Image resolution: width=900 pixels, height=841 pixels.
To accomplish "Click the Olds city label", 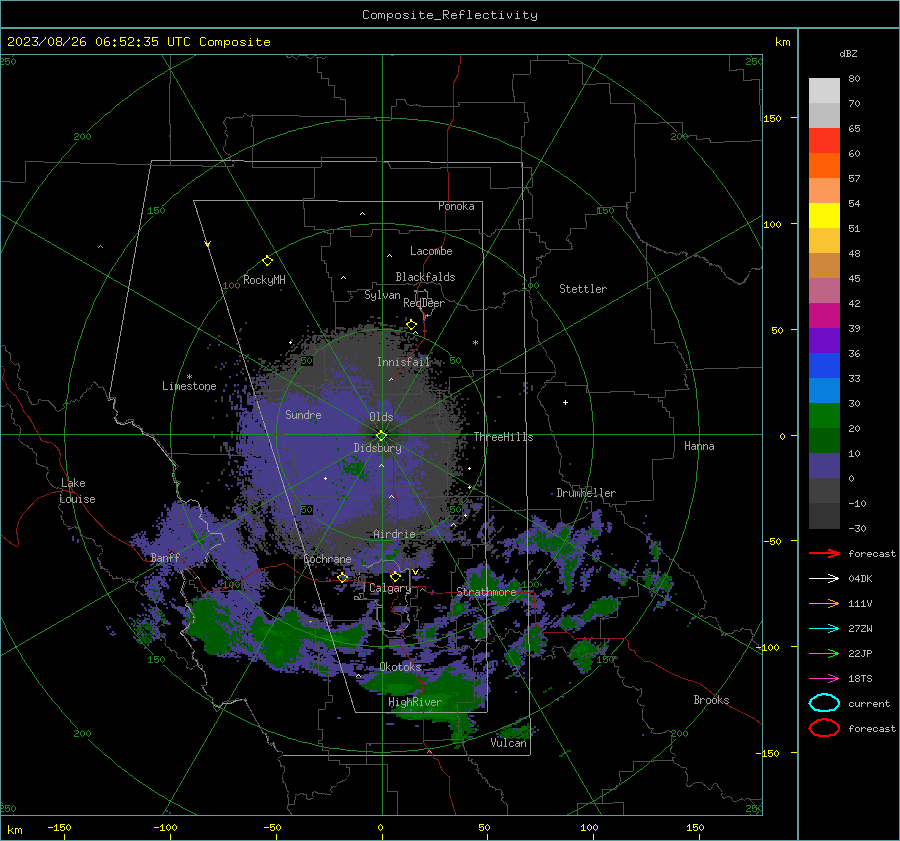I will 381,417.
